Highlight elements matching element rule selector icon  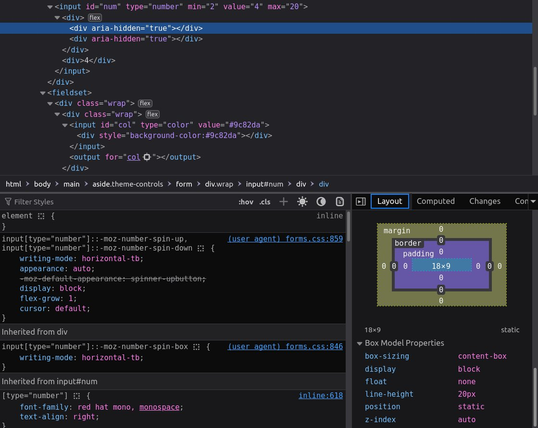[x=41, y=216]
